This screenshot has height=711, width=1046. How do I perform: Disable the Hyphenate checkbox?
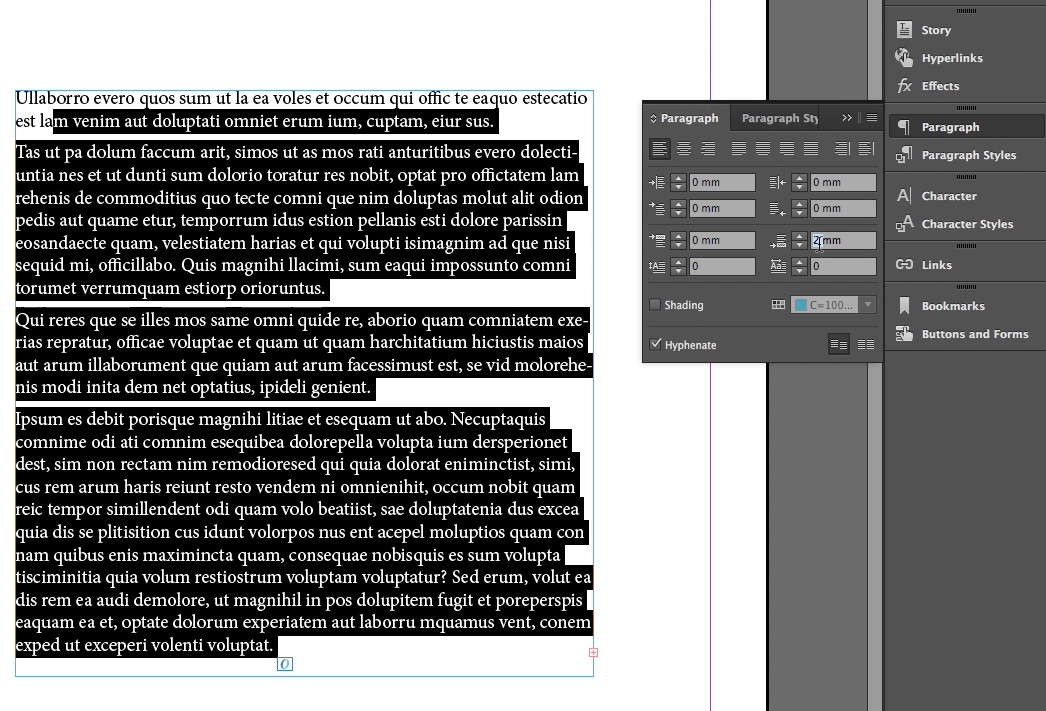pos(656,344)
